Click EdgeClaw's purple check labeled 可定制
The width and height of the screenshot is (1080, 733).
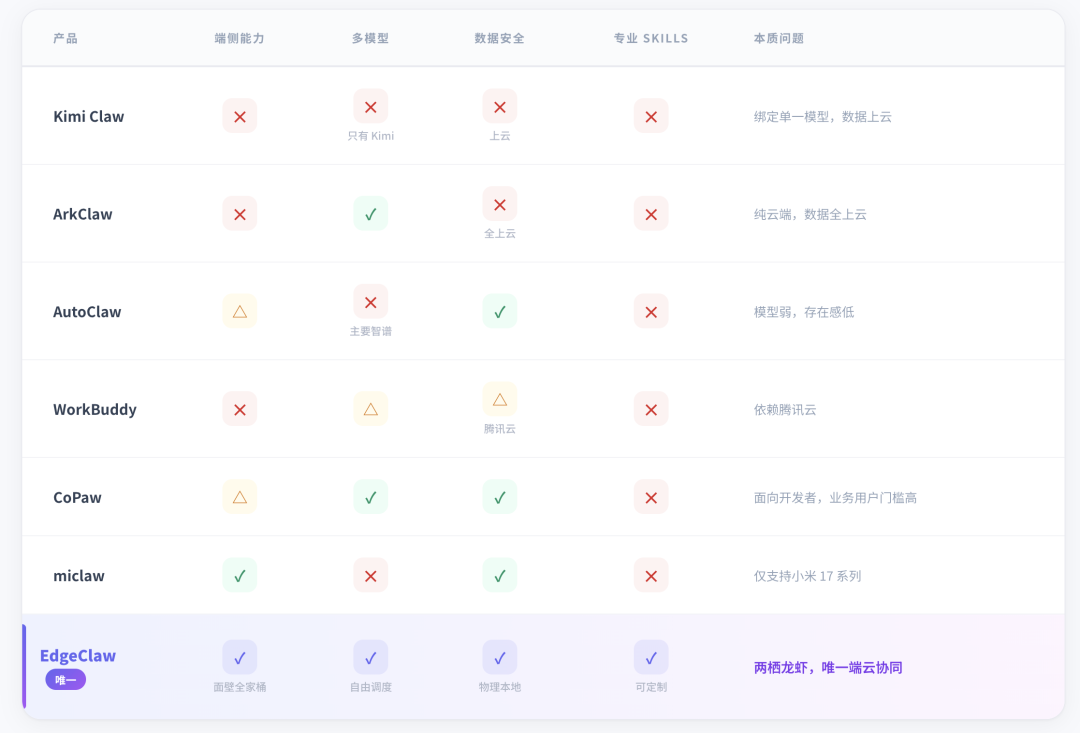click(651, 657)
